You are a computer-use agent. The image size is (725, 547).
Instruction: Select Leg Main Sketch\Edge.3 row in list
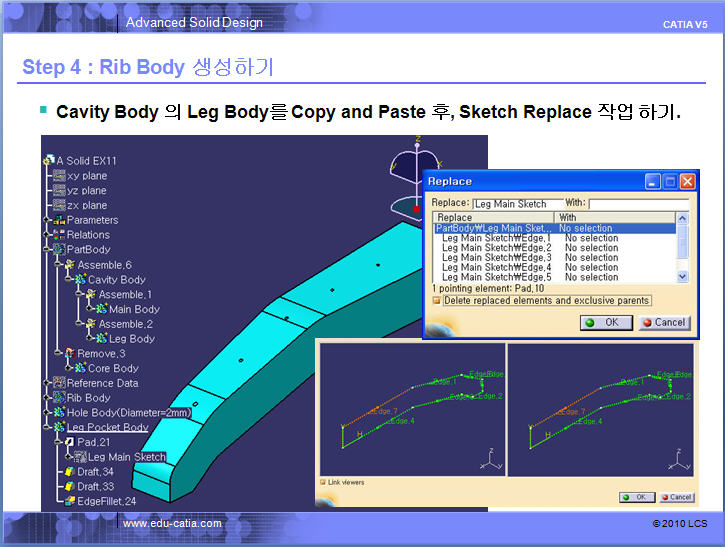tap(496, 258)
